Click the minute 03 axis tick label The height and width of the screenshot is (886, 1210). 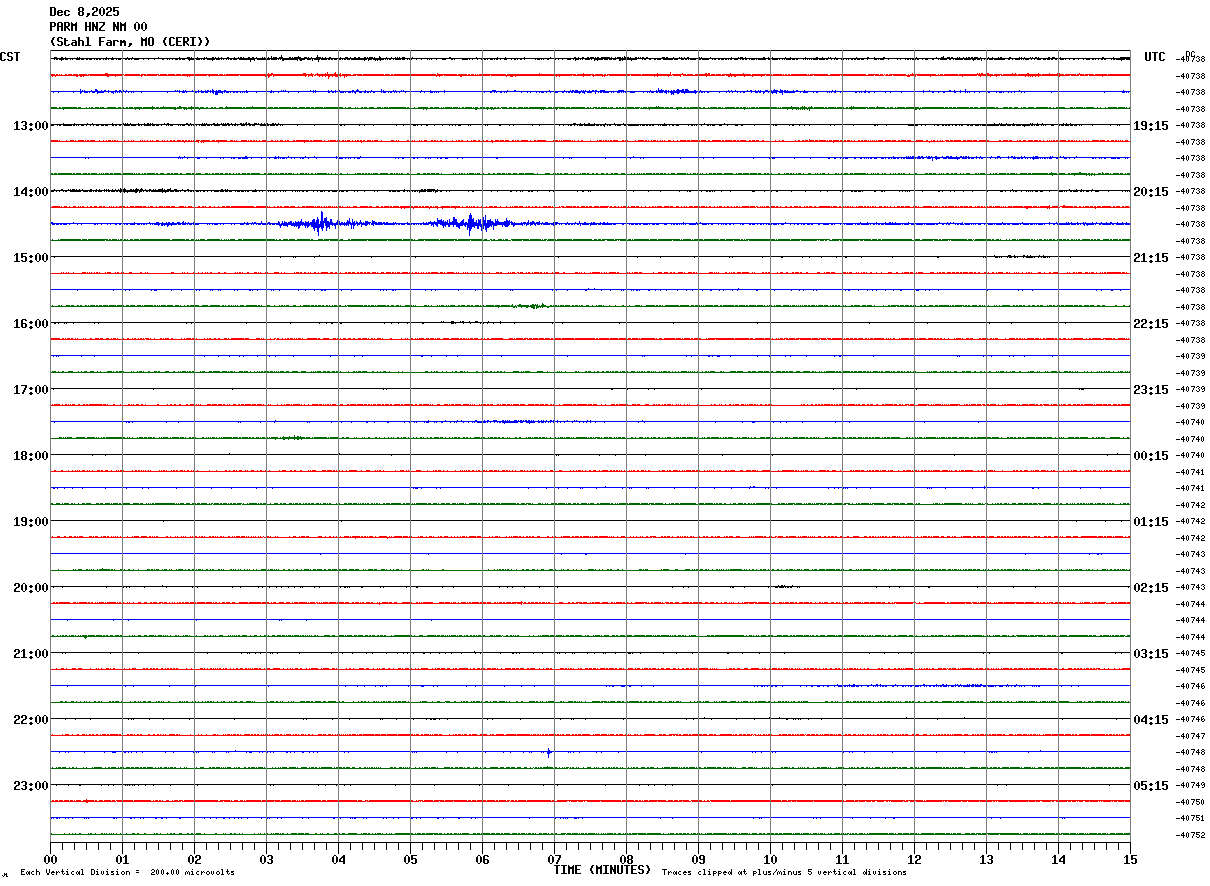coord(266,859)
